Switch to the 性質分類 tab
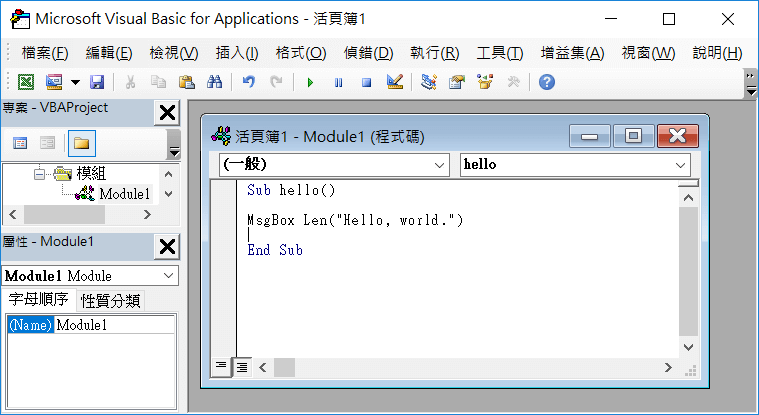759x415 pixels. (110, 301)
